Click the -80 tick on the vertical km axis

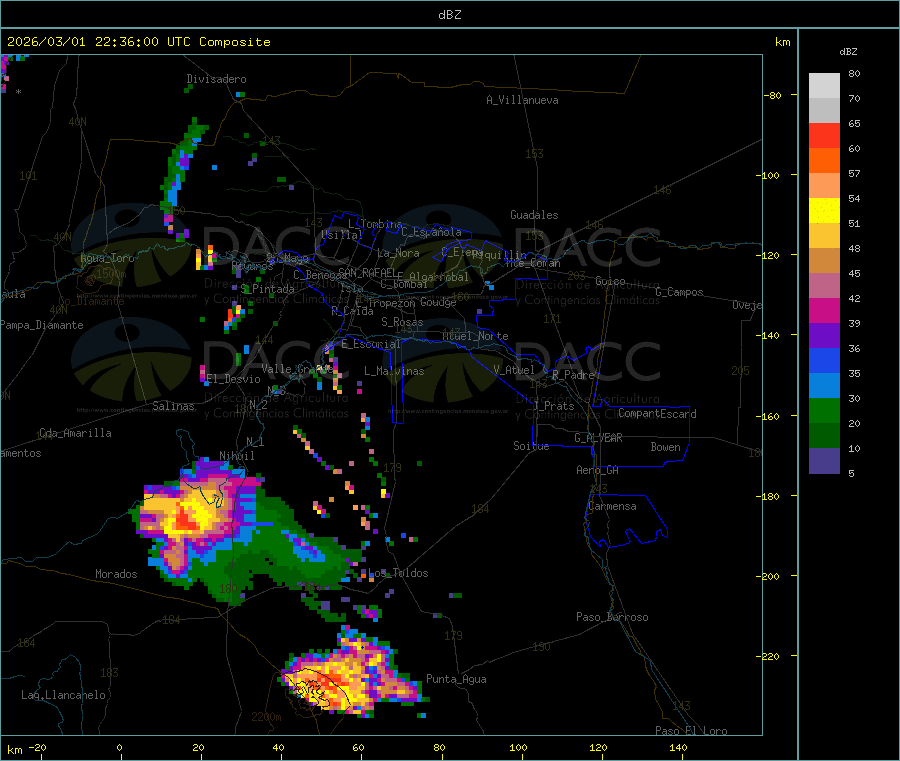[x=773, y=95]
